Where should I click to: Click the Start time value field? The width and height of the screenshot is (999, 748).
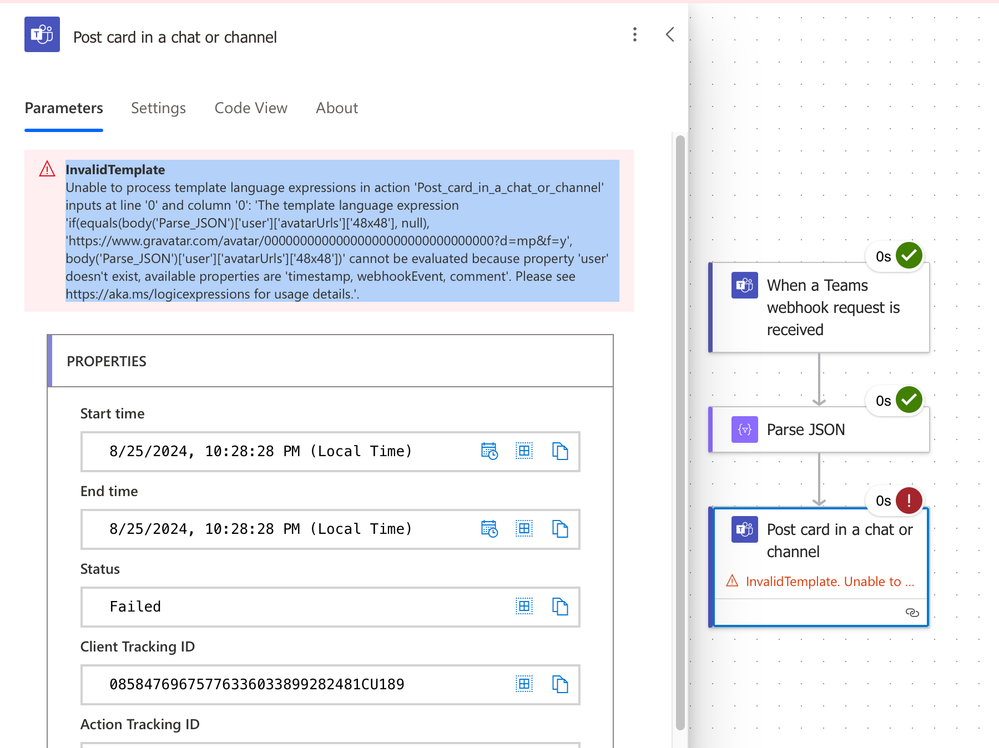click(x=330, y=452)
